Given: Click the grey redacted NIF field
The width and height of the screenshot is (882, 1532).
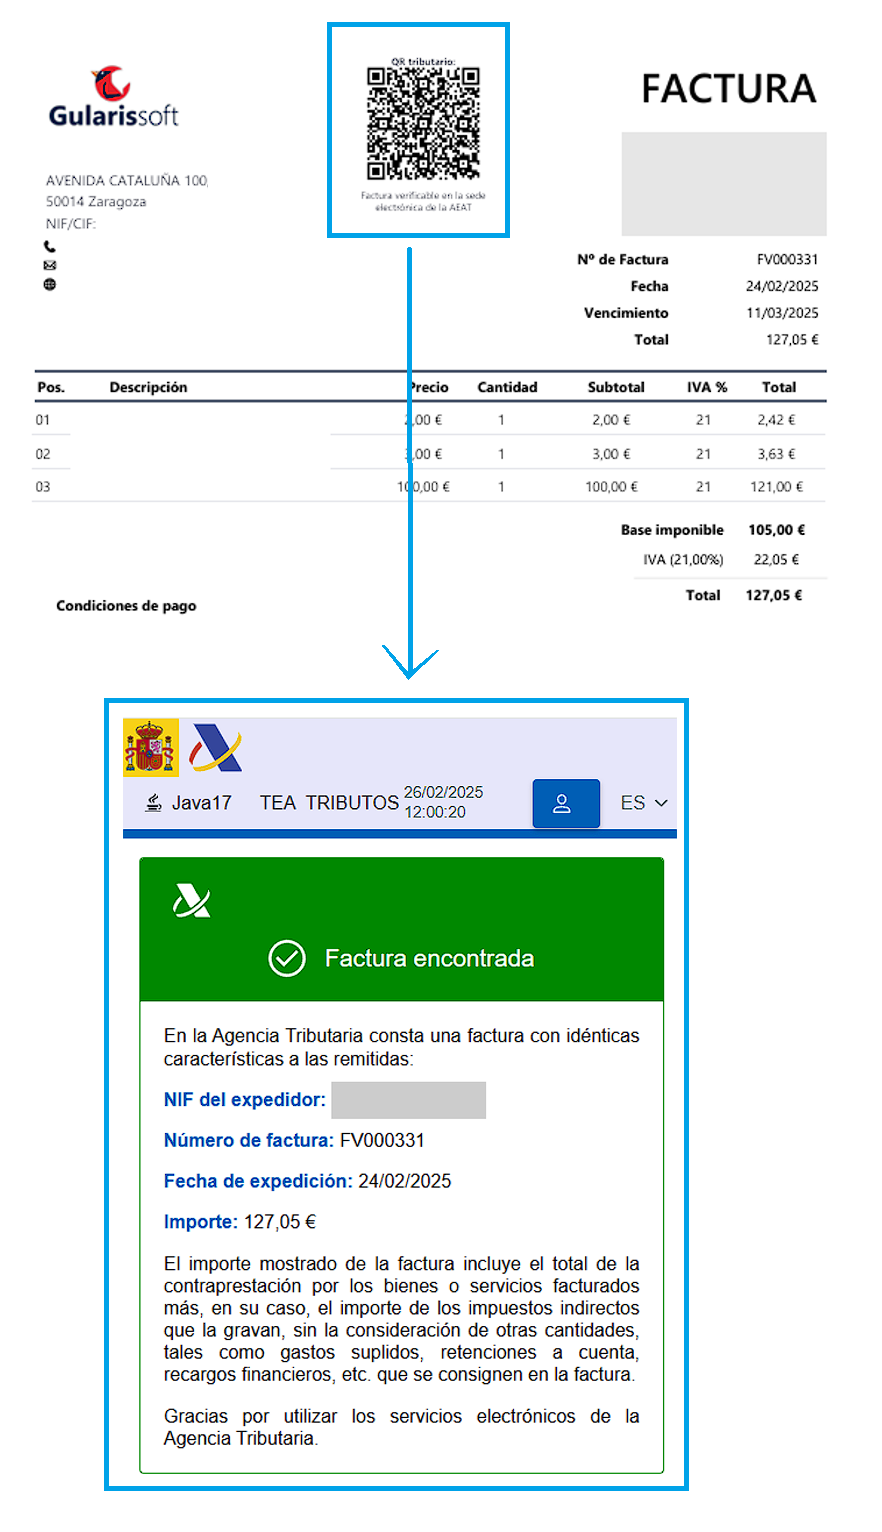Looking at the screenshot, I should click(408, 1100).
